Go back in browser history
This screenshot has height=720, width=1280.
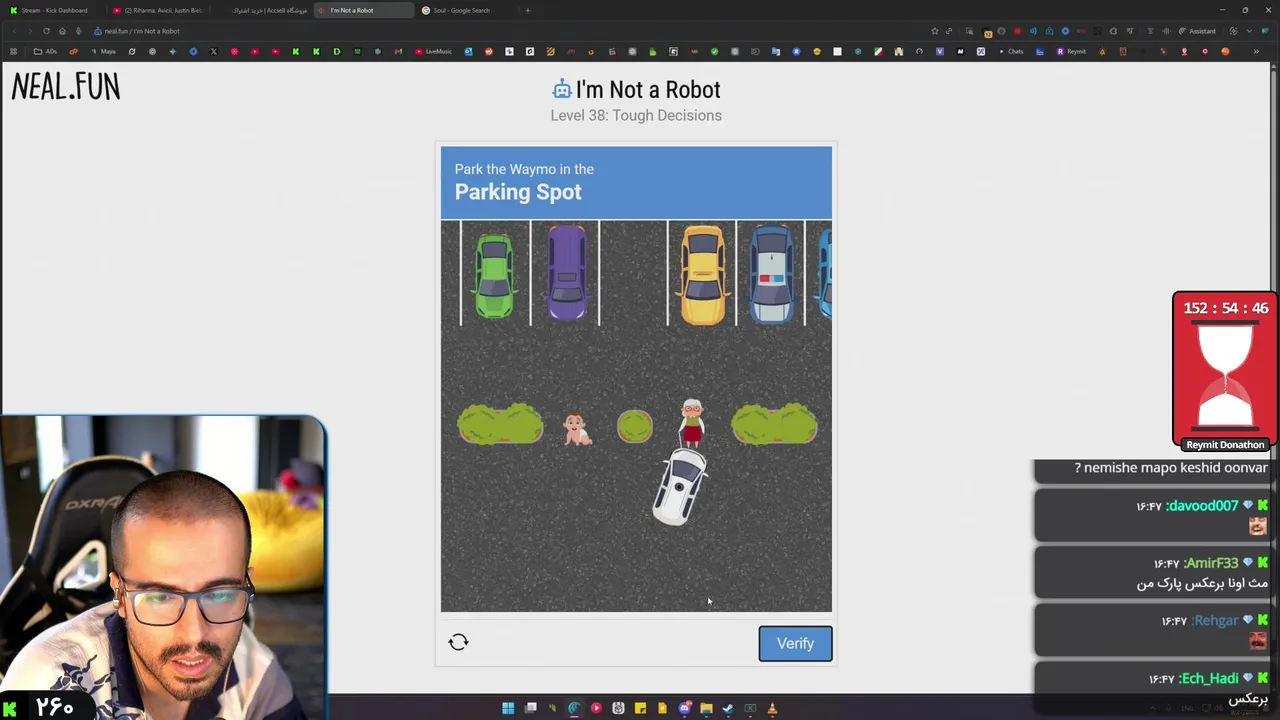[13, 31]
